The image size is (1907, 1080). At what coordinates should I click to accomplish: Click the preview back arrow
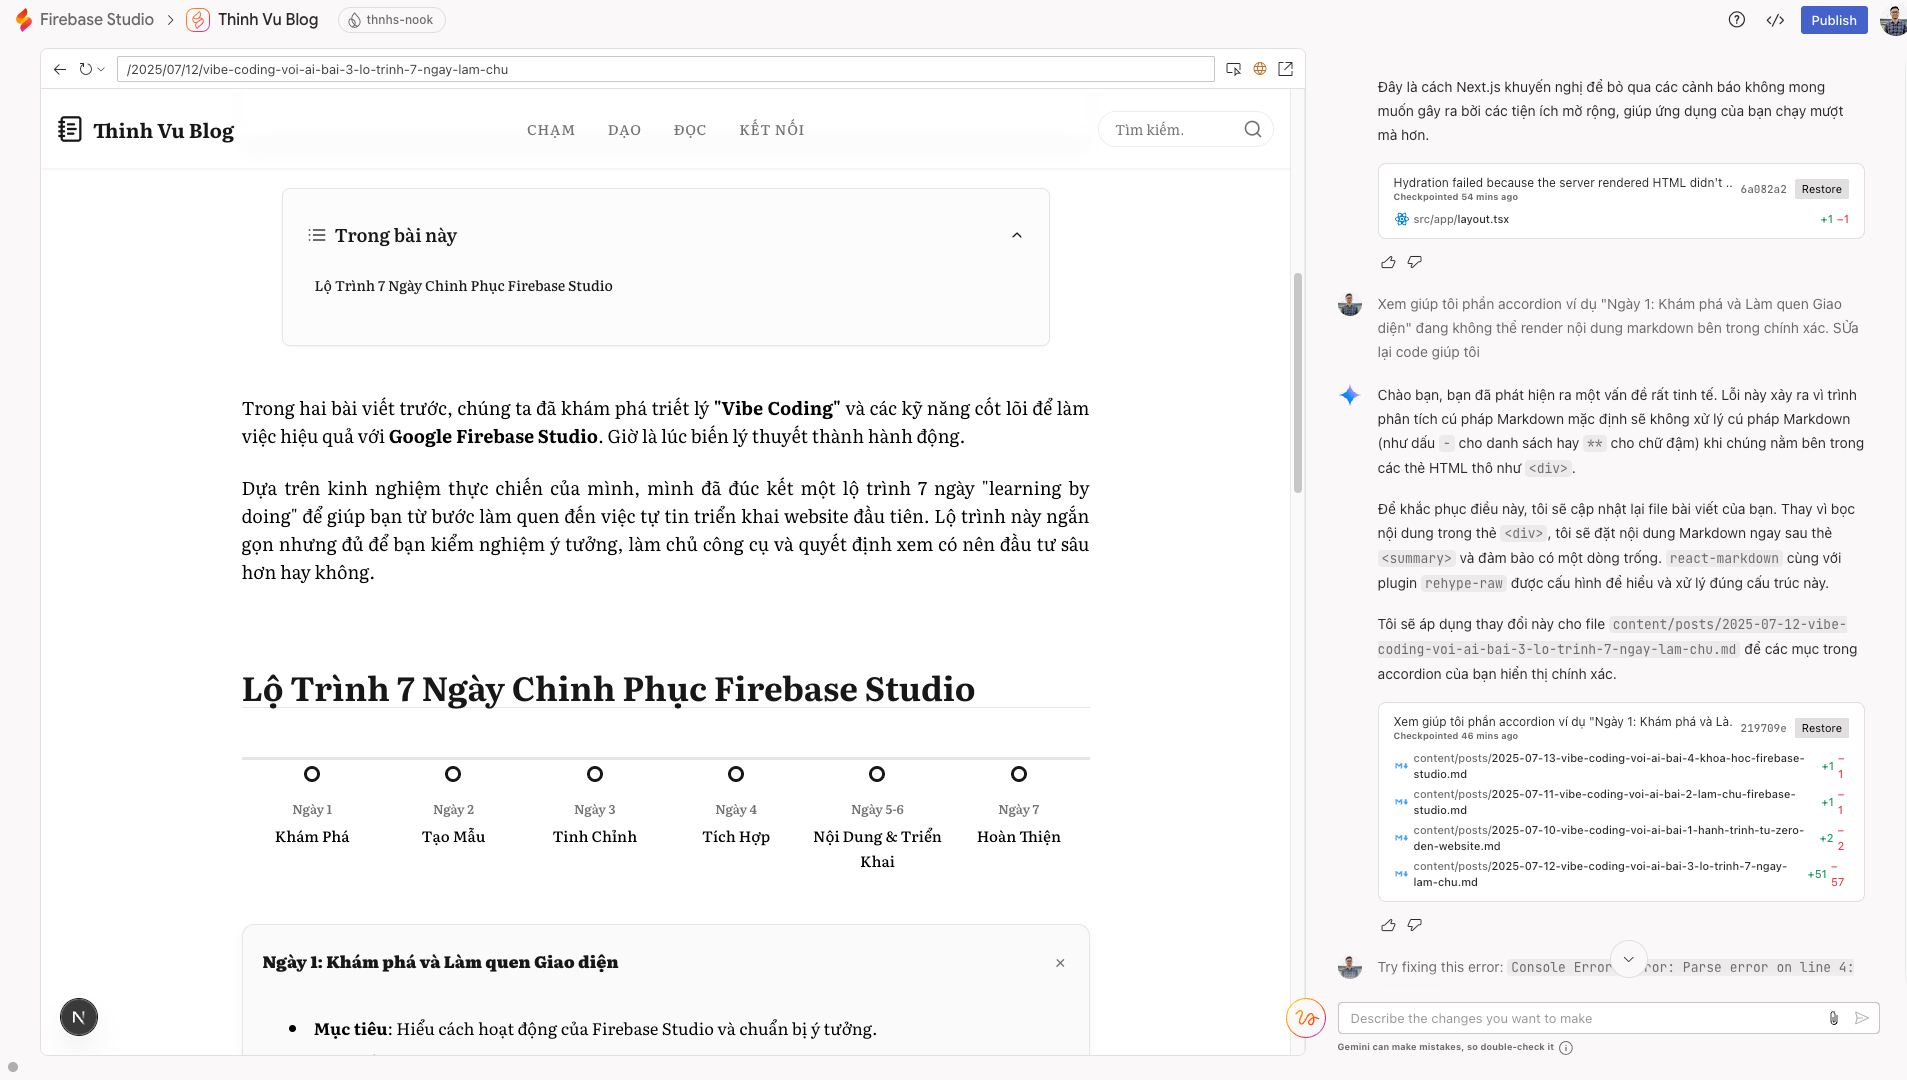coord(60,69)
